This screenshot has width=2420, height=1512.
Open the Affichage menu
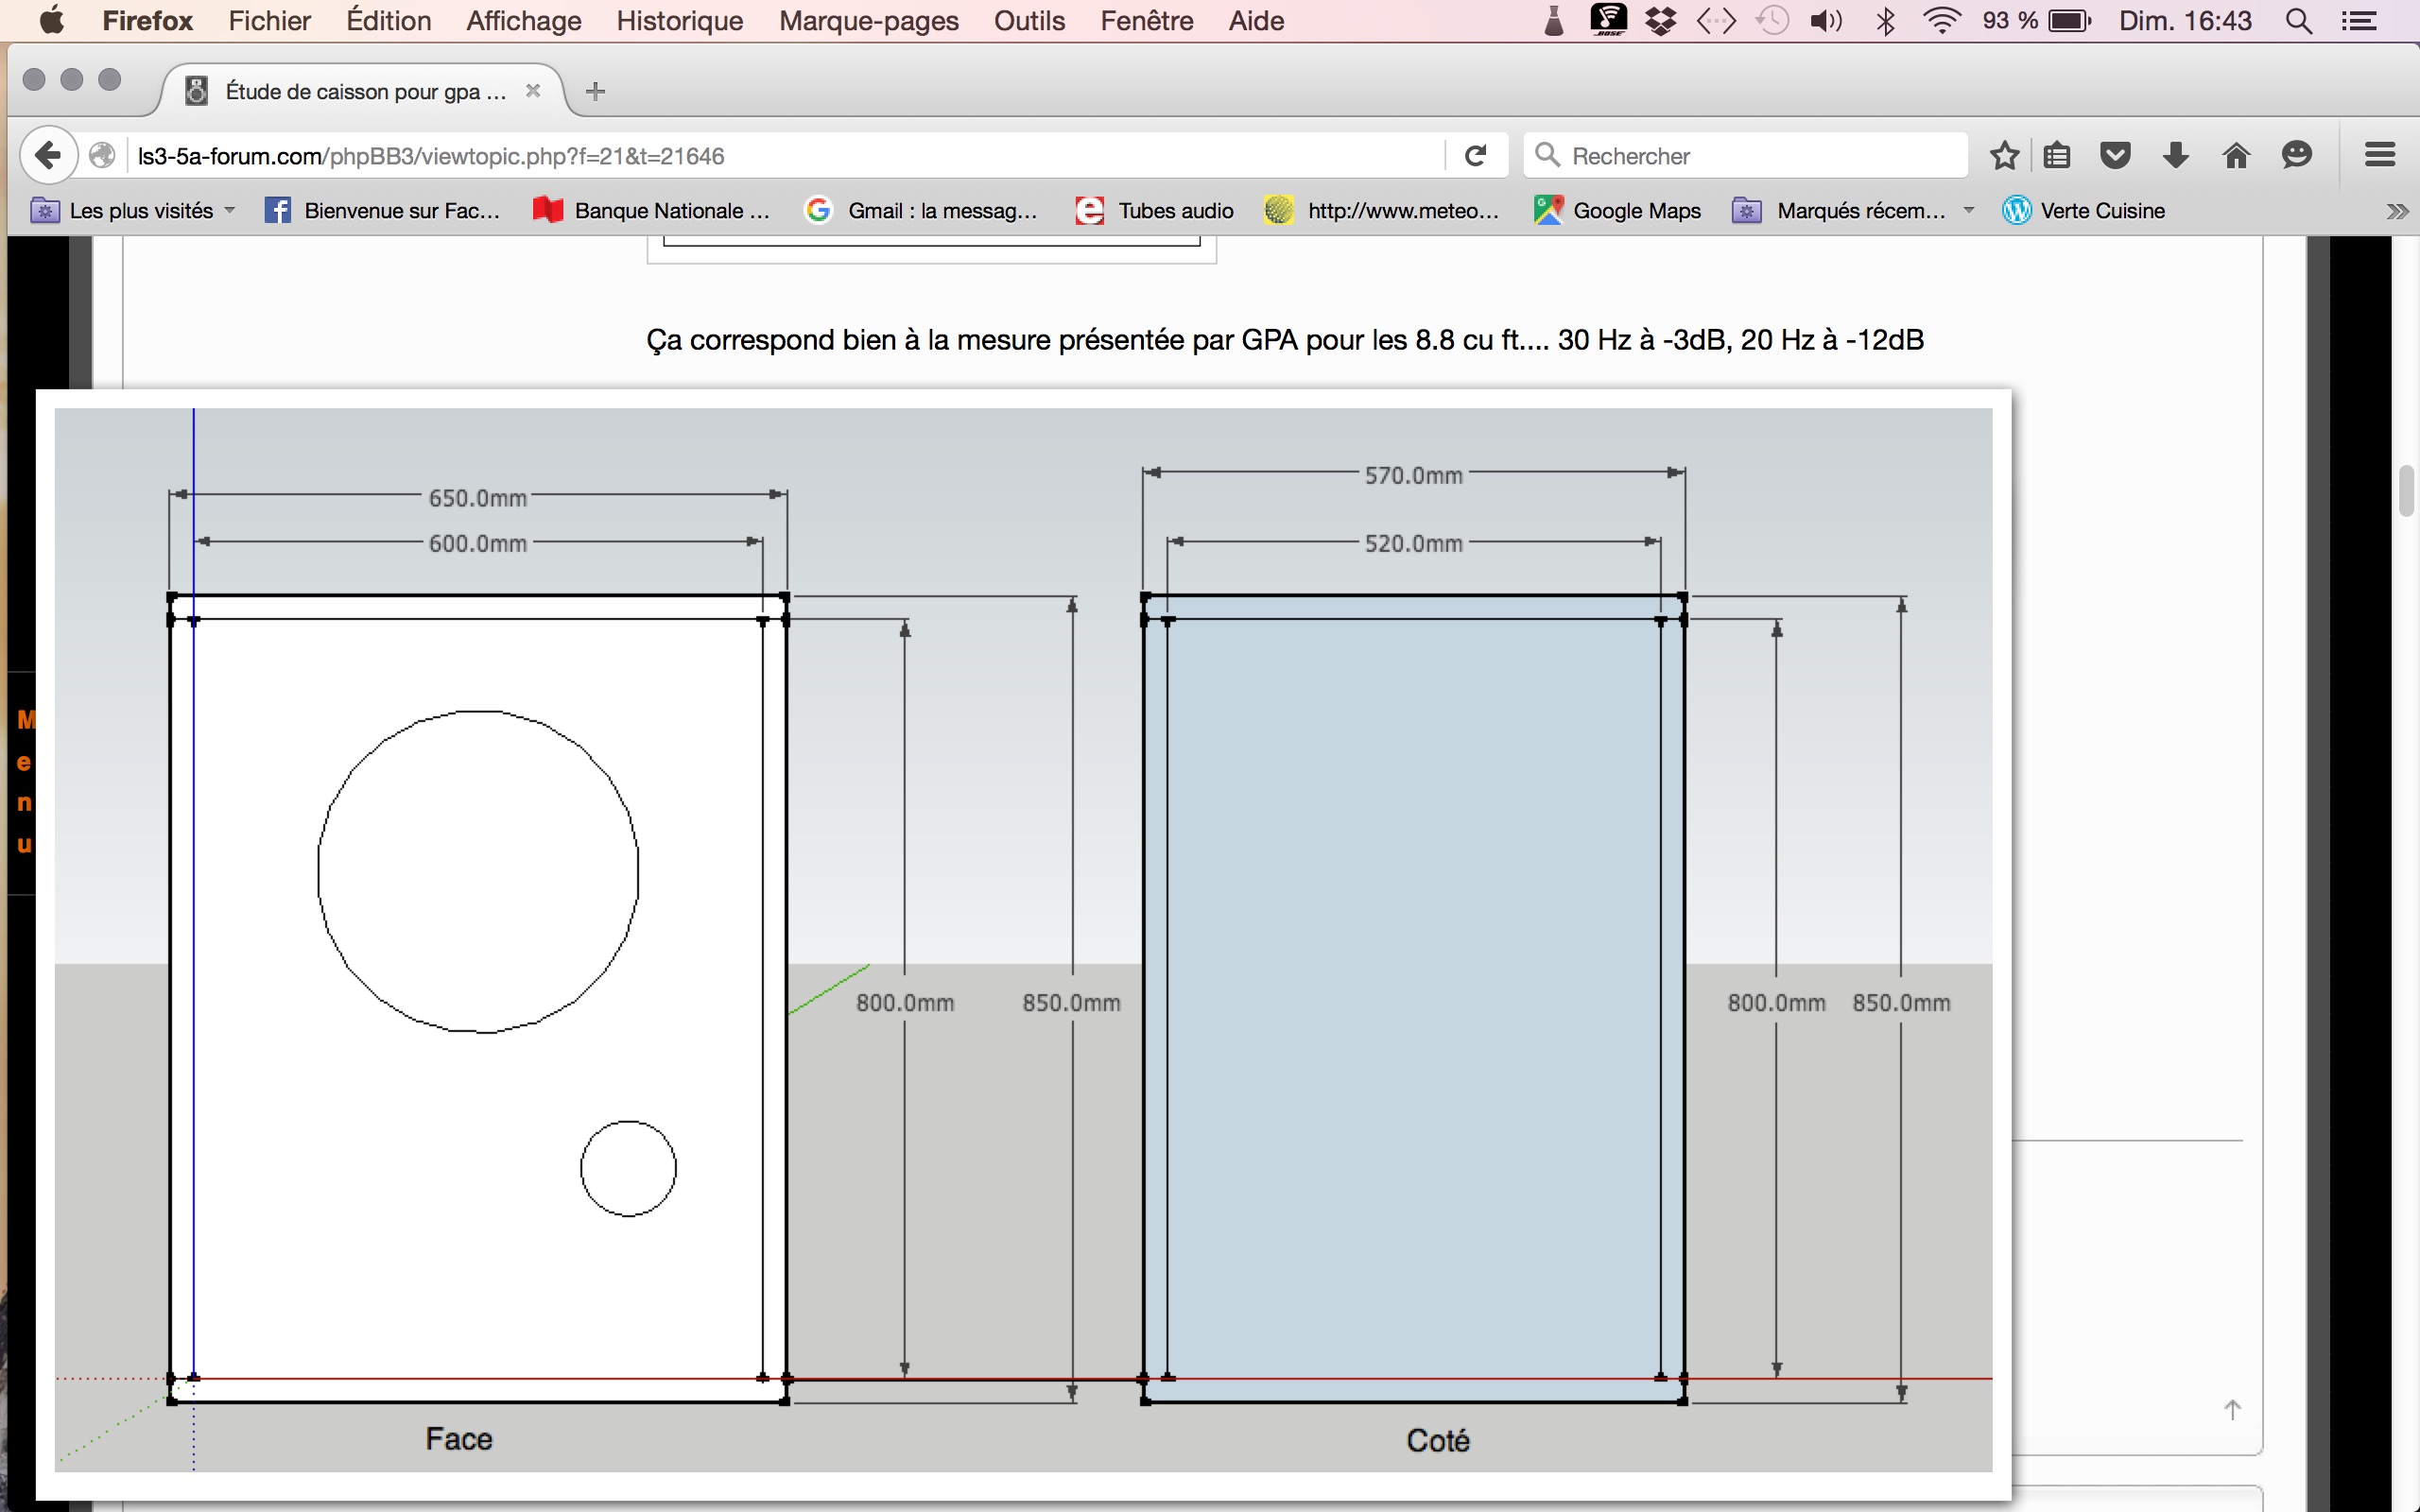[523, 20]
